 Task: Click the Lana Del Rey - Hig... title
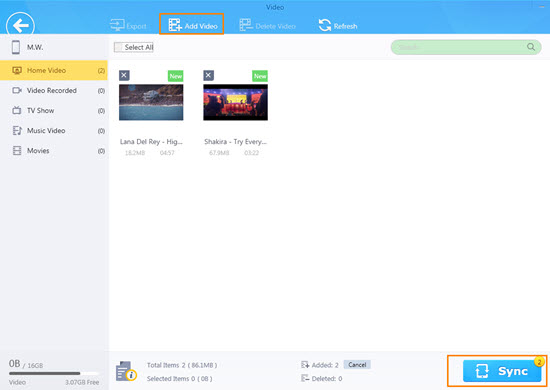click(x=151, y=142)
